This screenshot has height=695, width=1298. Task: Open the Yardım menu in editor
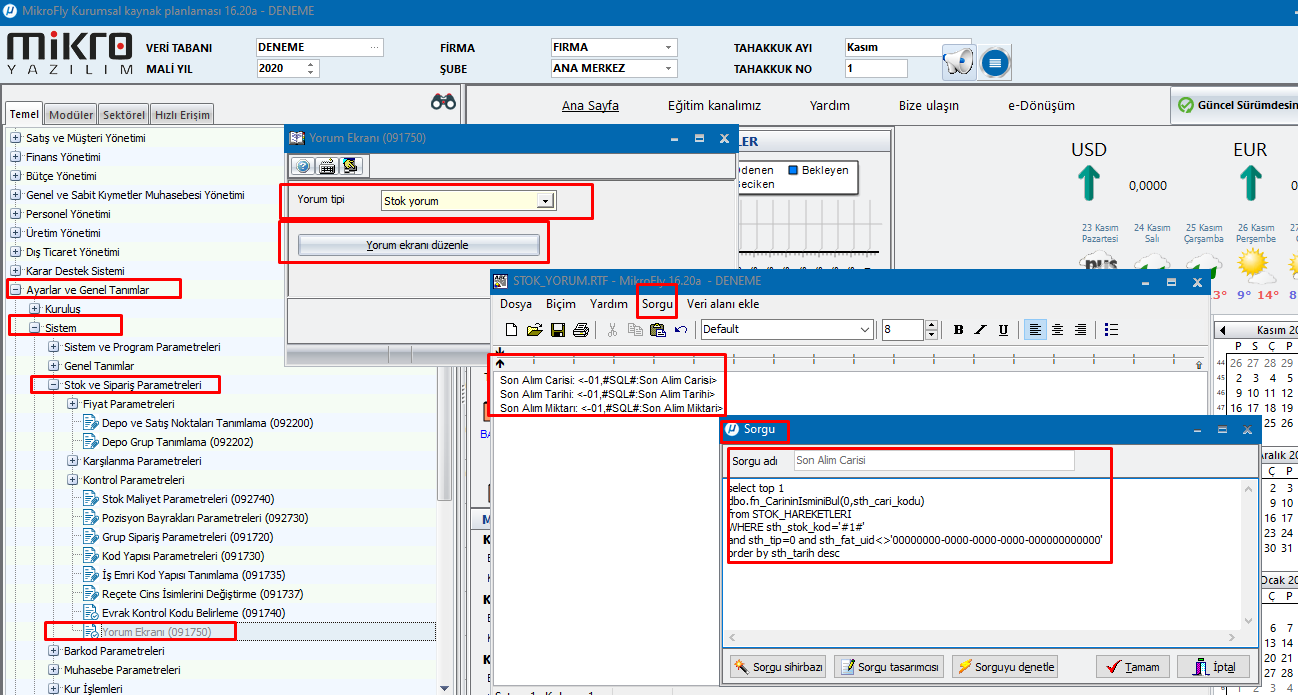click(x=609, y=304)
